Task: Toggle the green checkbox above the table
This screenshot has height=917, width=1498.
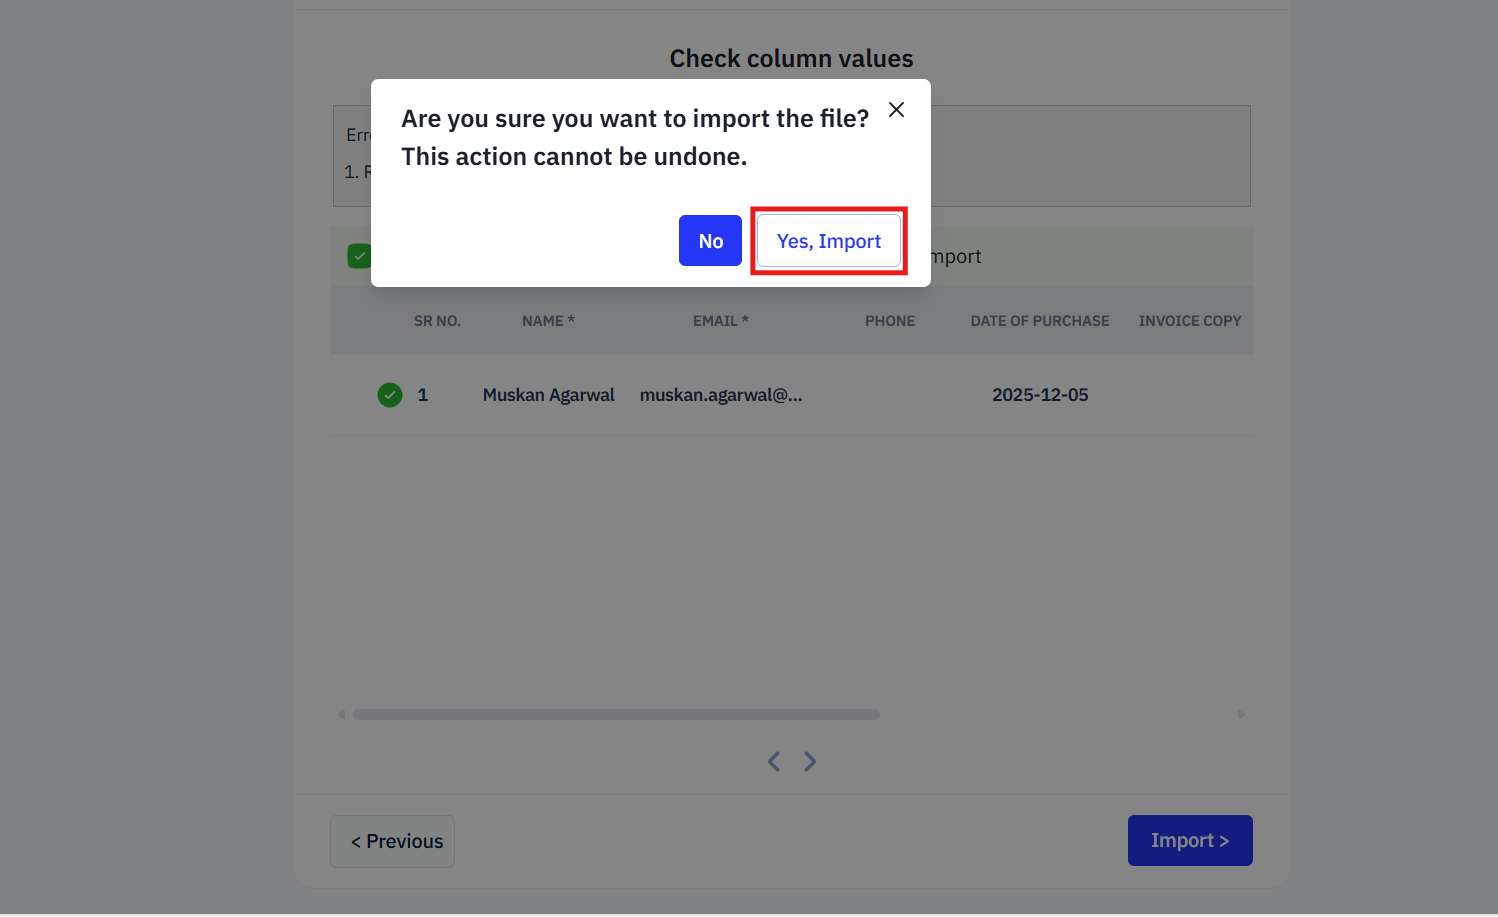Action: point(358,256)
